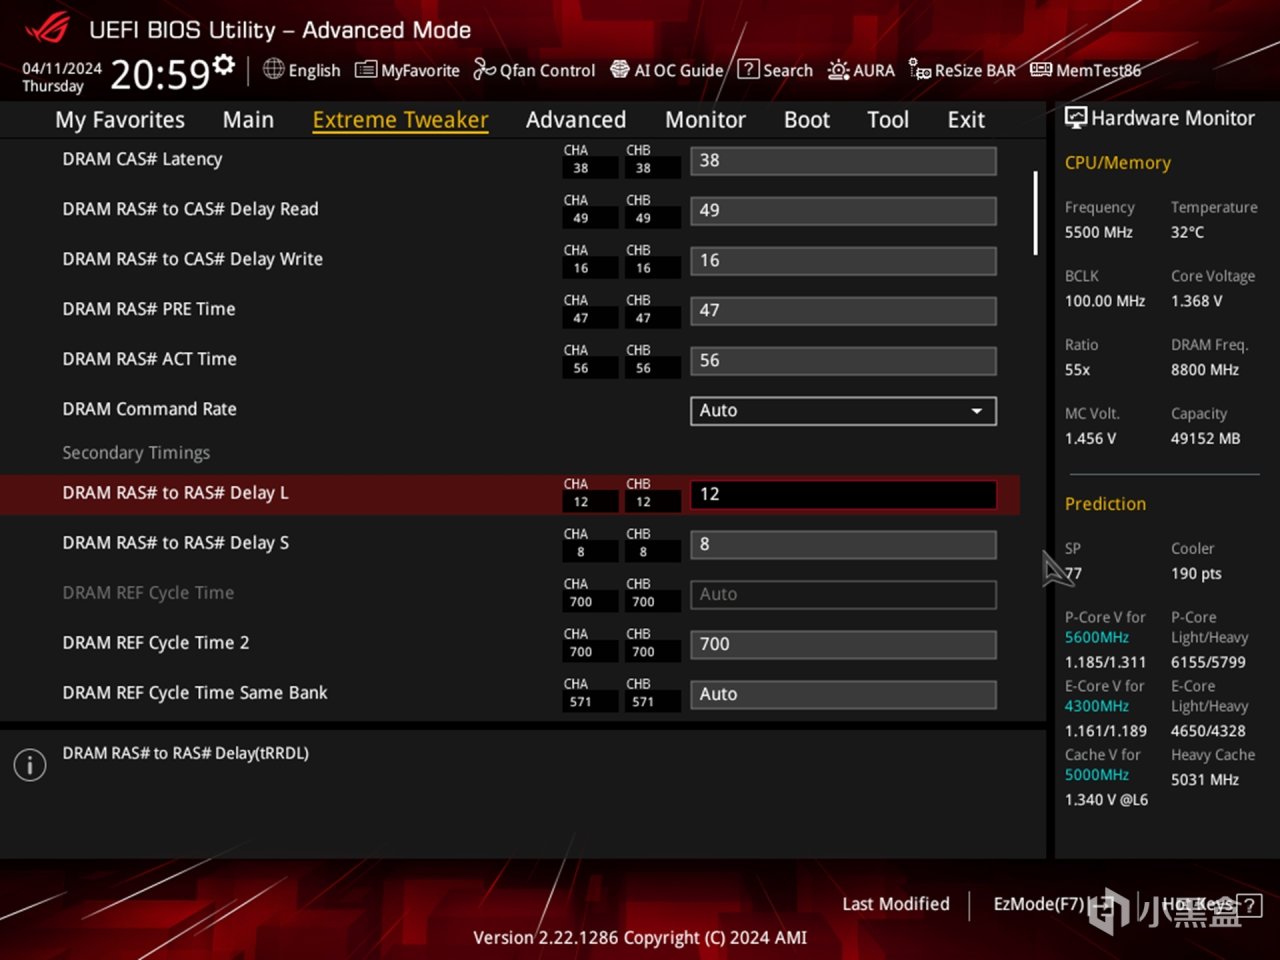Click the RAS# to CAS# Delay Read field
This screenshot has width=1280, height=960.
843,211
